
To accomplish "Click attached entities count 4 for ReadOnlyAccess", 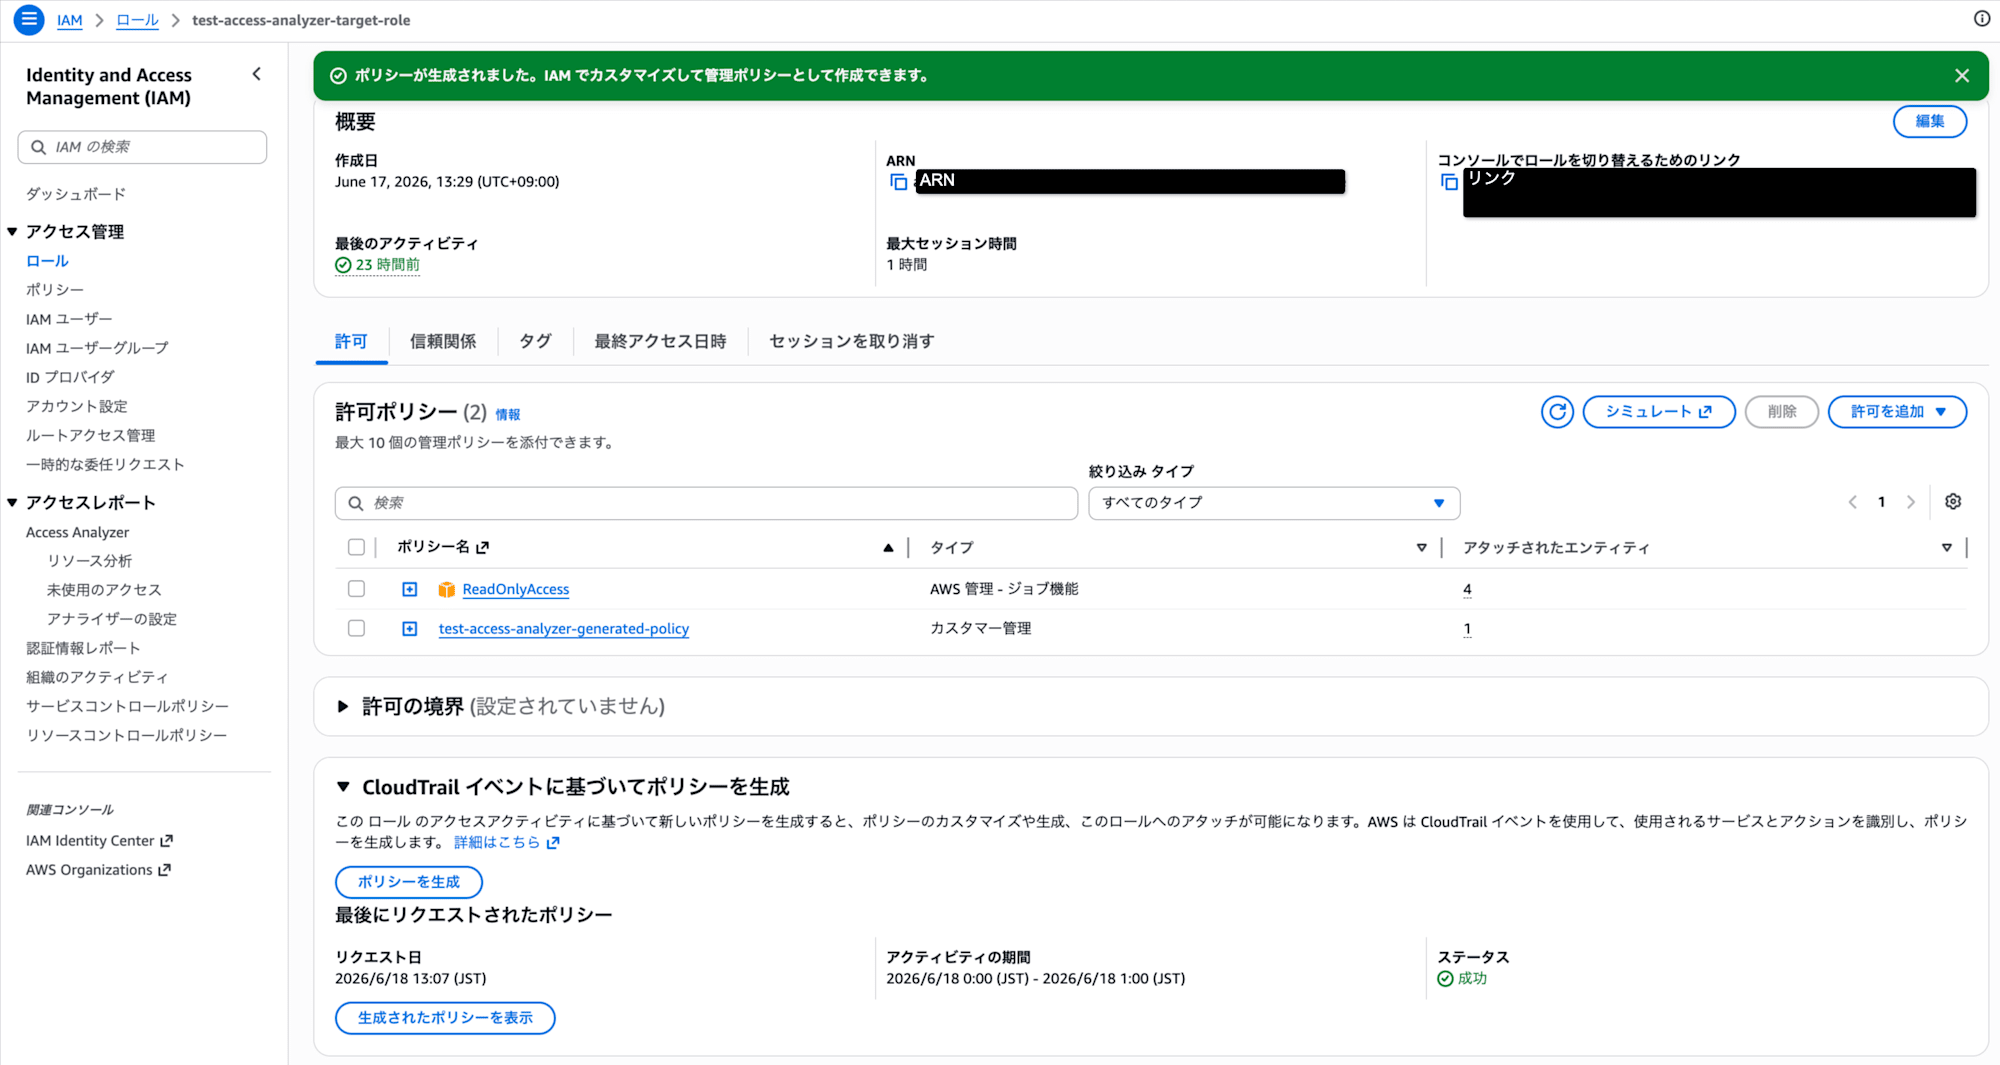I will (x=1467, y=590).
